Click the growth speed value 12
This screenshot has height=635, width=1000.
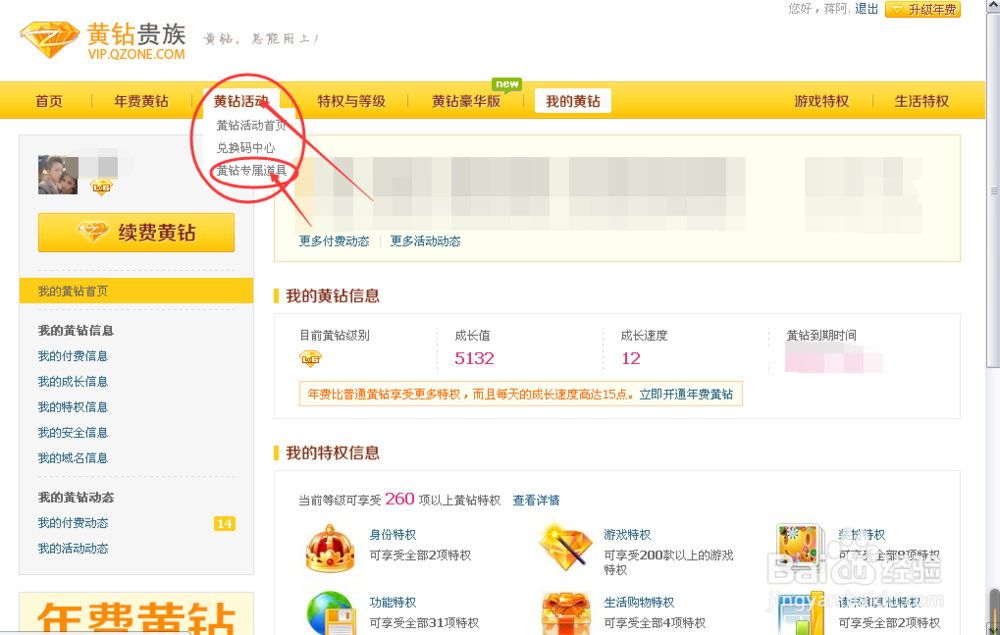point(631,358)
